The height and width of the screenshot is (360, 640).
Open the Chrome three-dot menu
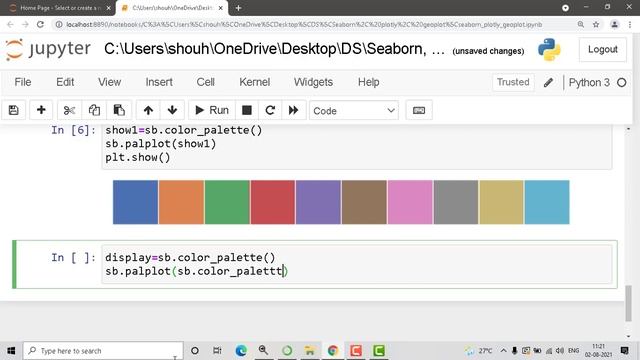pos(630,24)
